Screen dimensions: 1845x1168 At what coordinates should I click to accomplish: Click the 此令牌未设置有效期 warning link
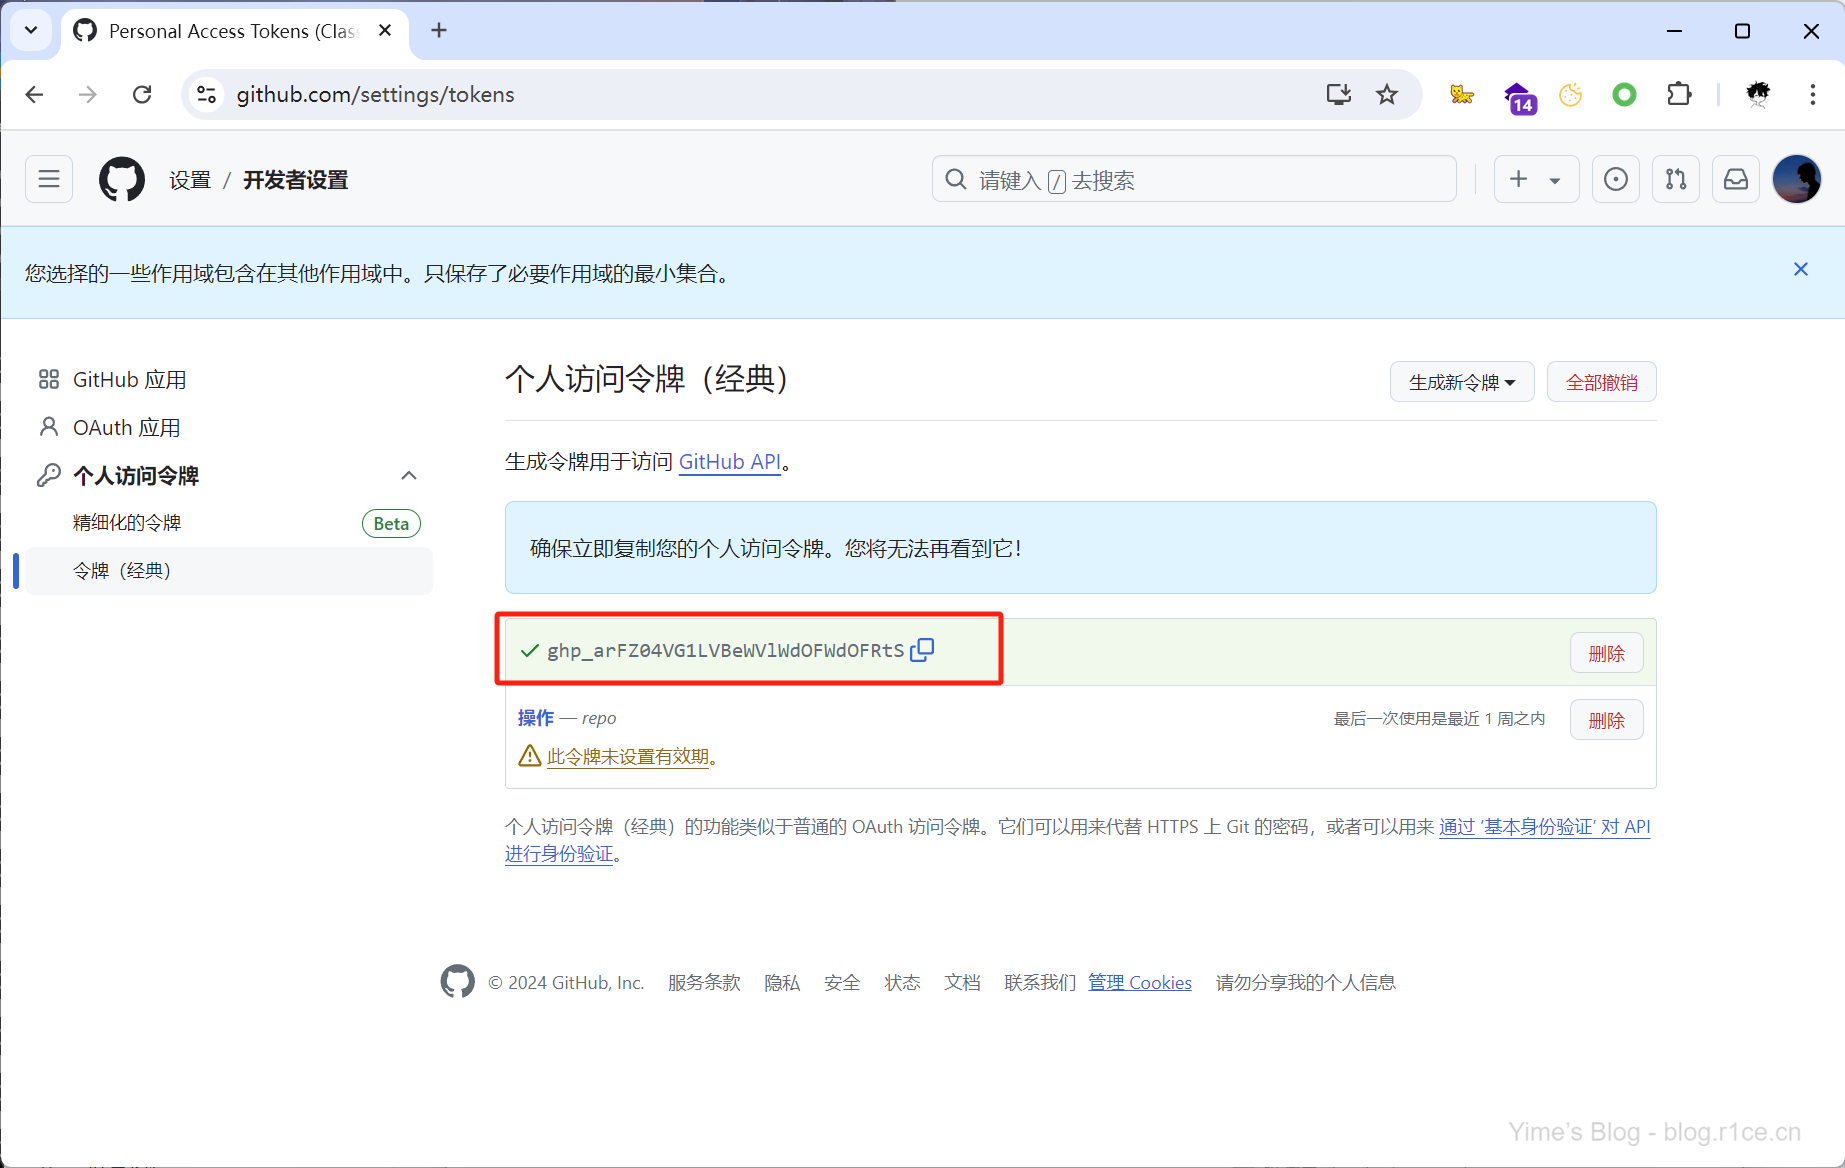click(x=628, y=756)
